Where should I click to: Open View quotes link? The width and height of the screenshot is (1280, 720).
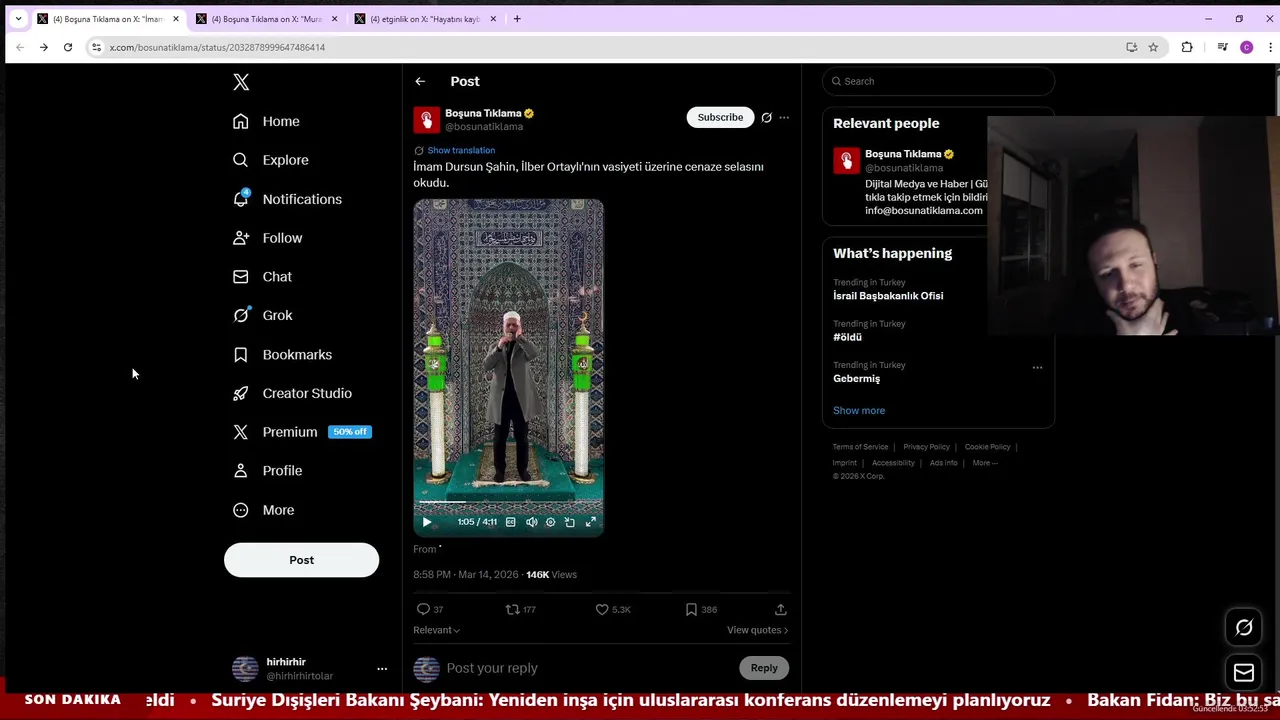[x=758, y=630]
